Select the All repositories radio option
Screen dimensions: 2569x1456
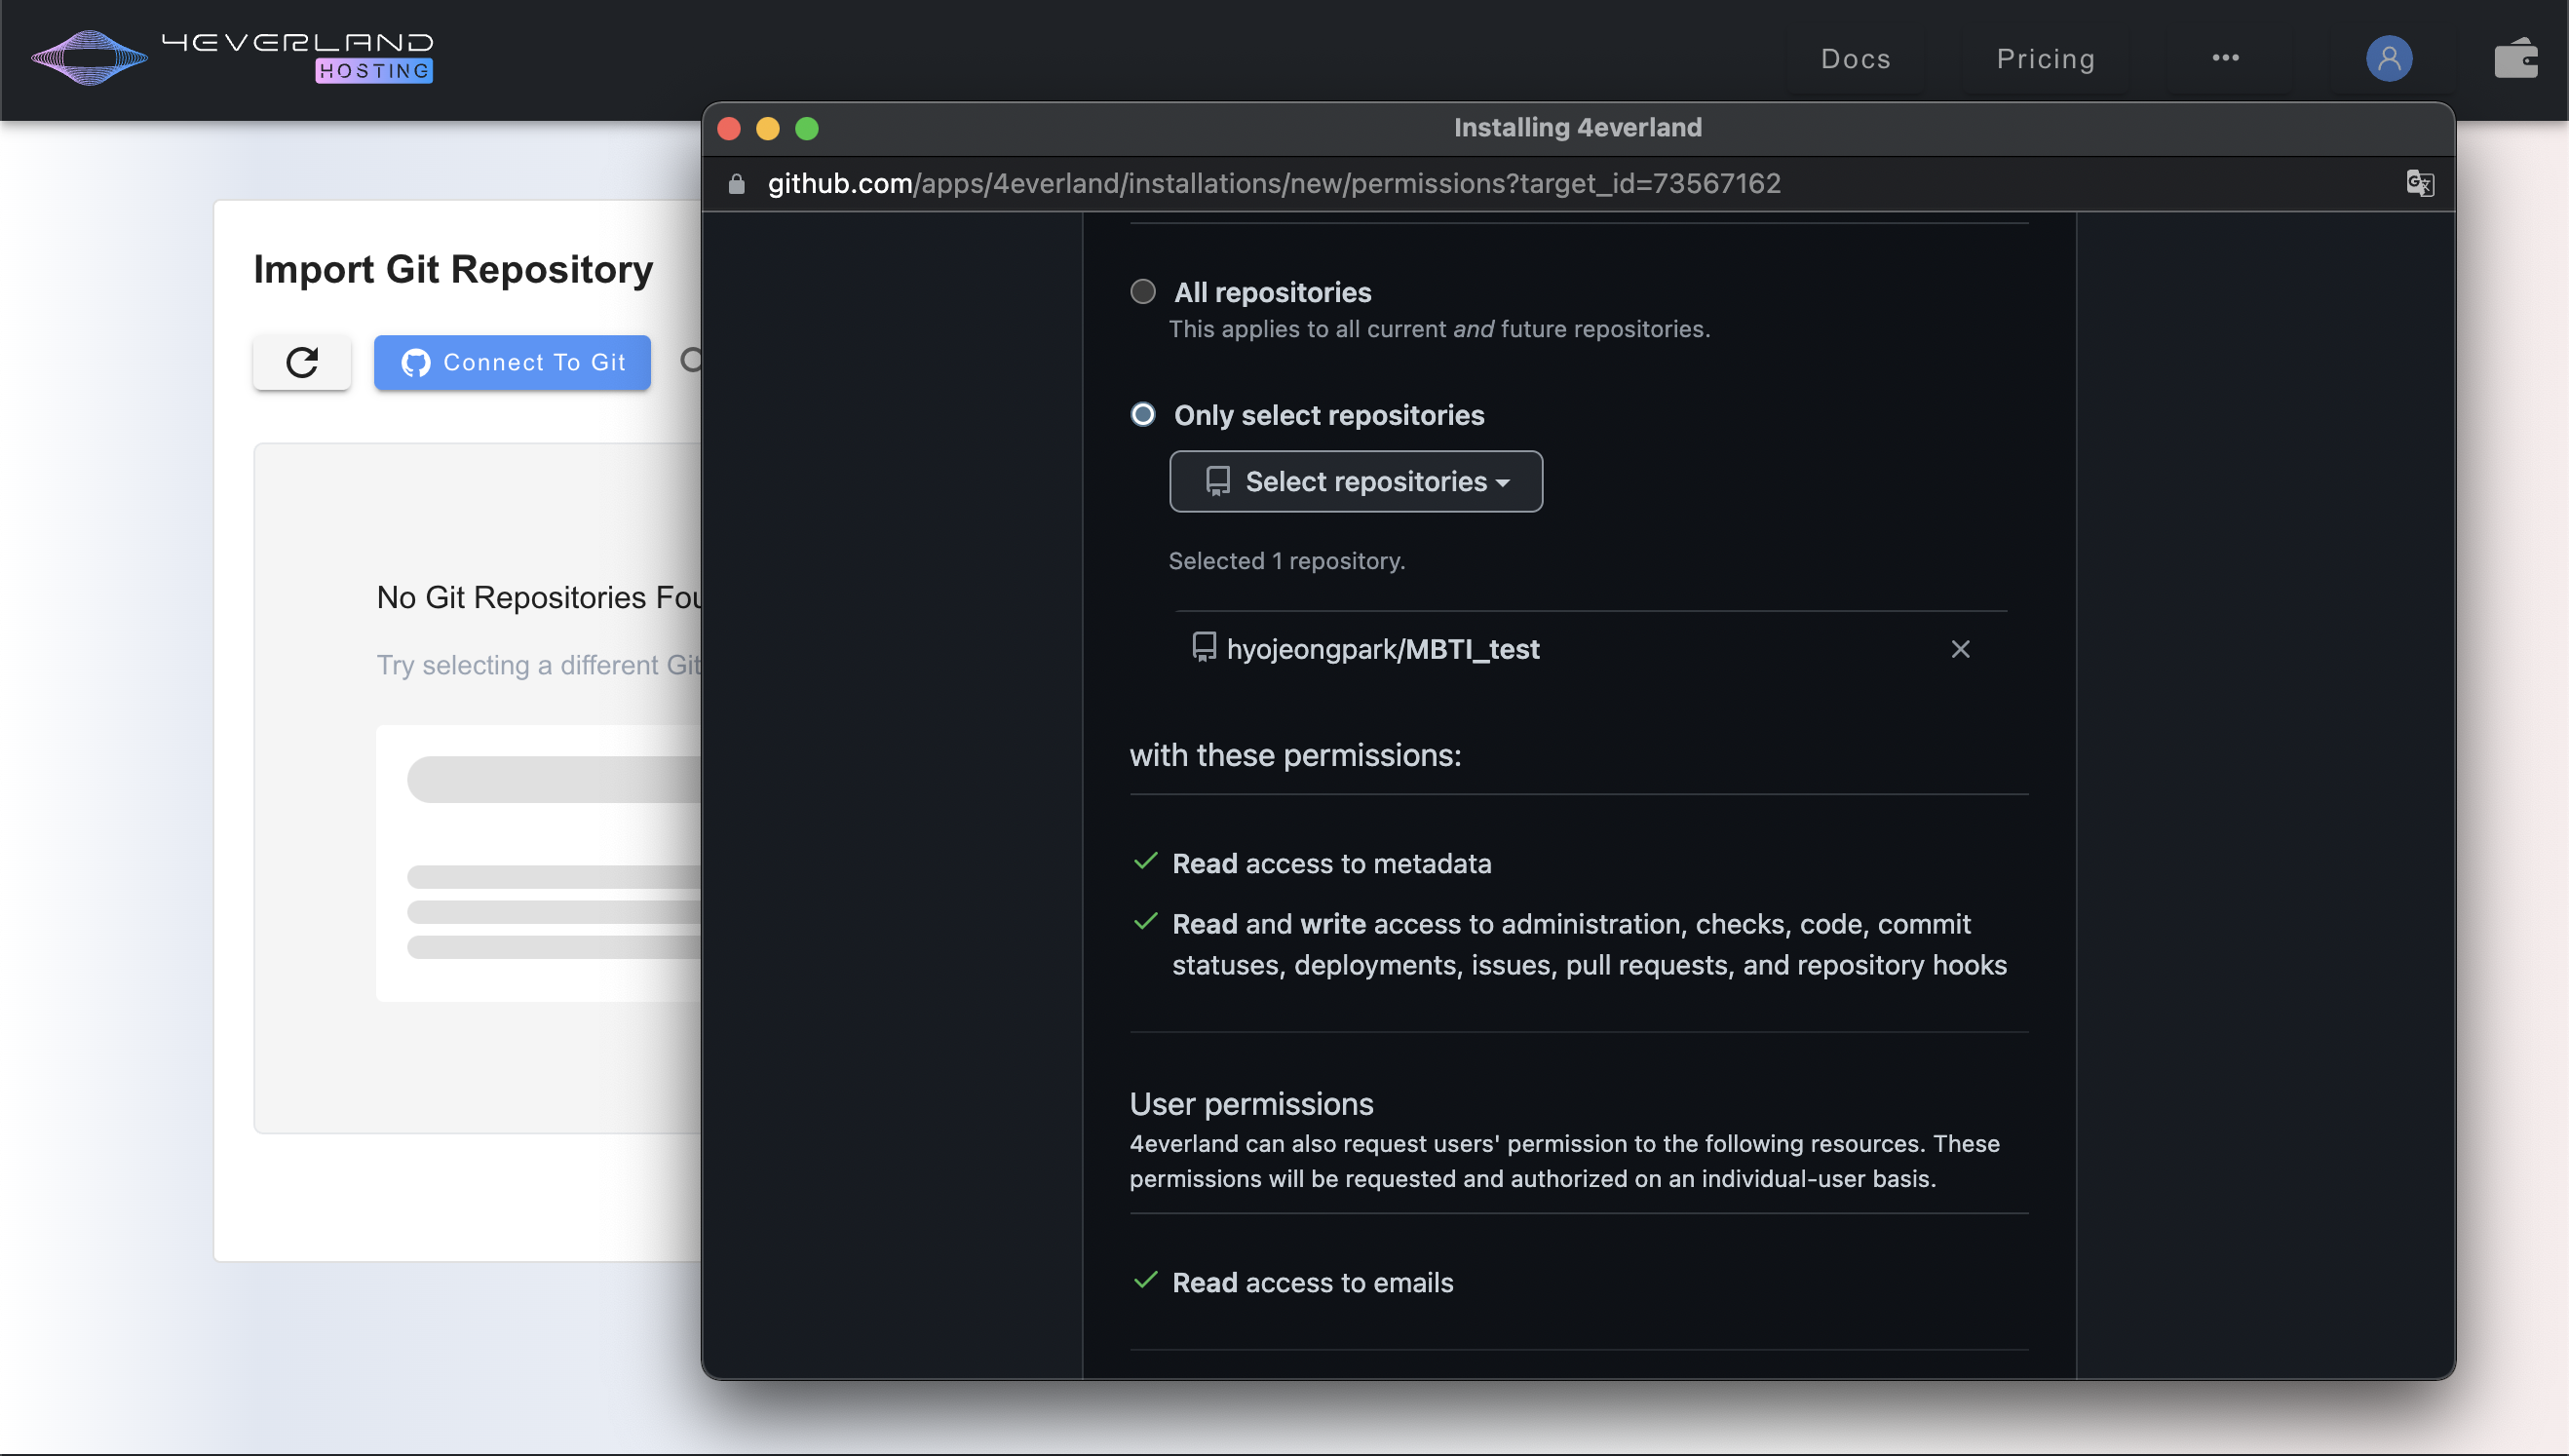pyautogui.click(x=1142, y=292)
